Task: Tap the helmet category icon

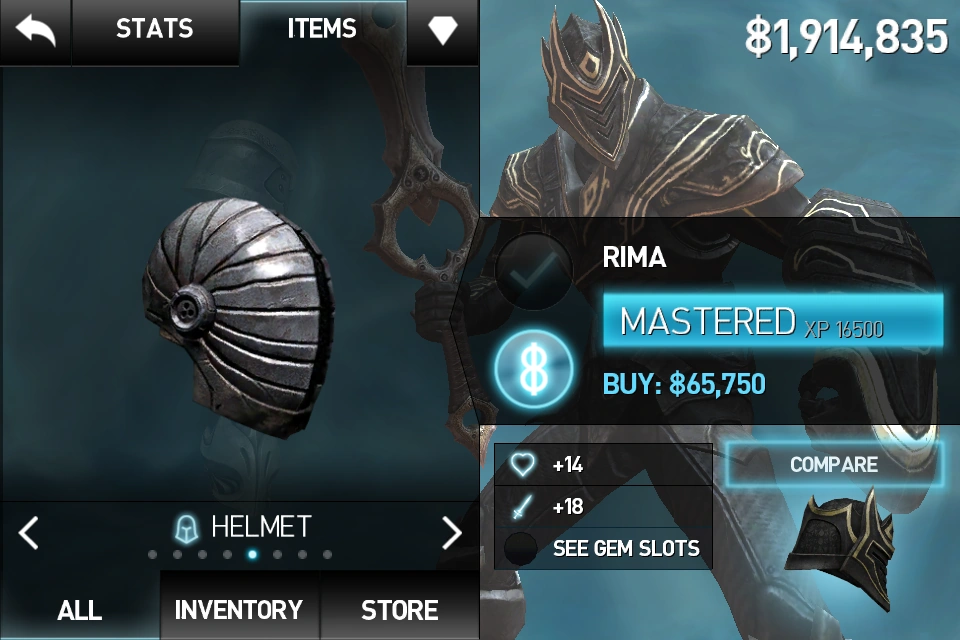Action: [x=187, y=529]
